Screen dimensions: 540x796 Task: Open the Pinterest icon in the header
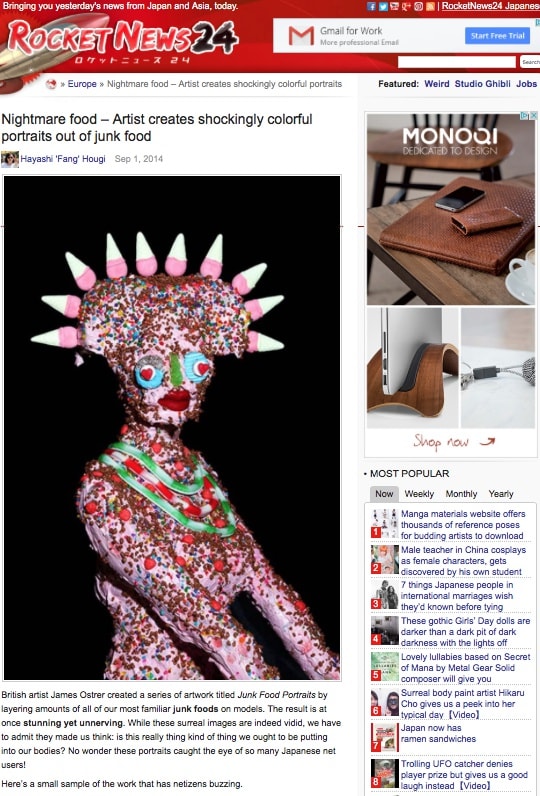click(x=418, y=7)
